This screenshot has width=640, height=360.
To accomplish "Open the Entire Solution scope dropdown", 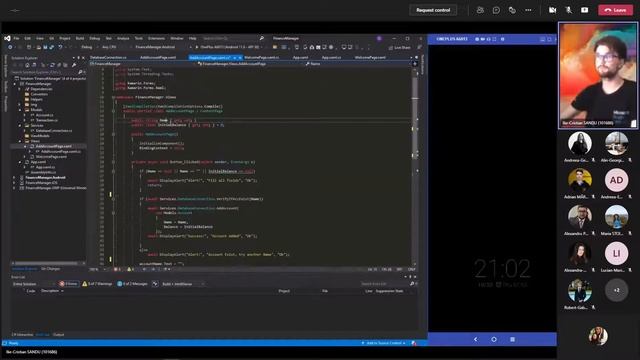I will [x=33, y=284].
